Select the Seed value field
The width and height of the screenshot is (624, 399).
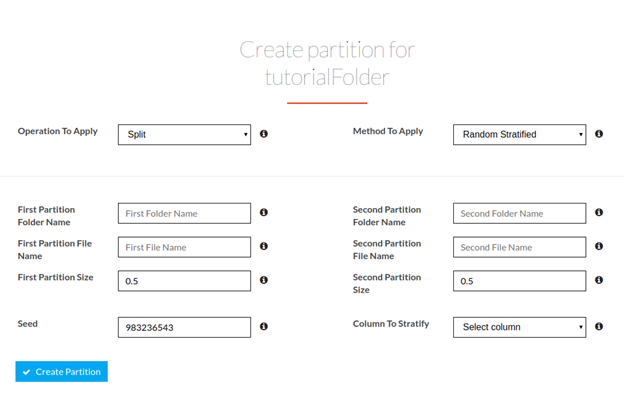(184, 327)
